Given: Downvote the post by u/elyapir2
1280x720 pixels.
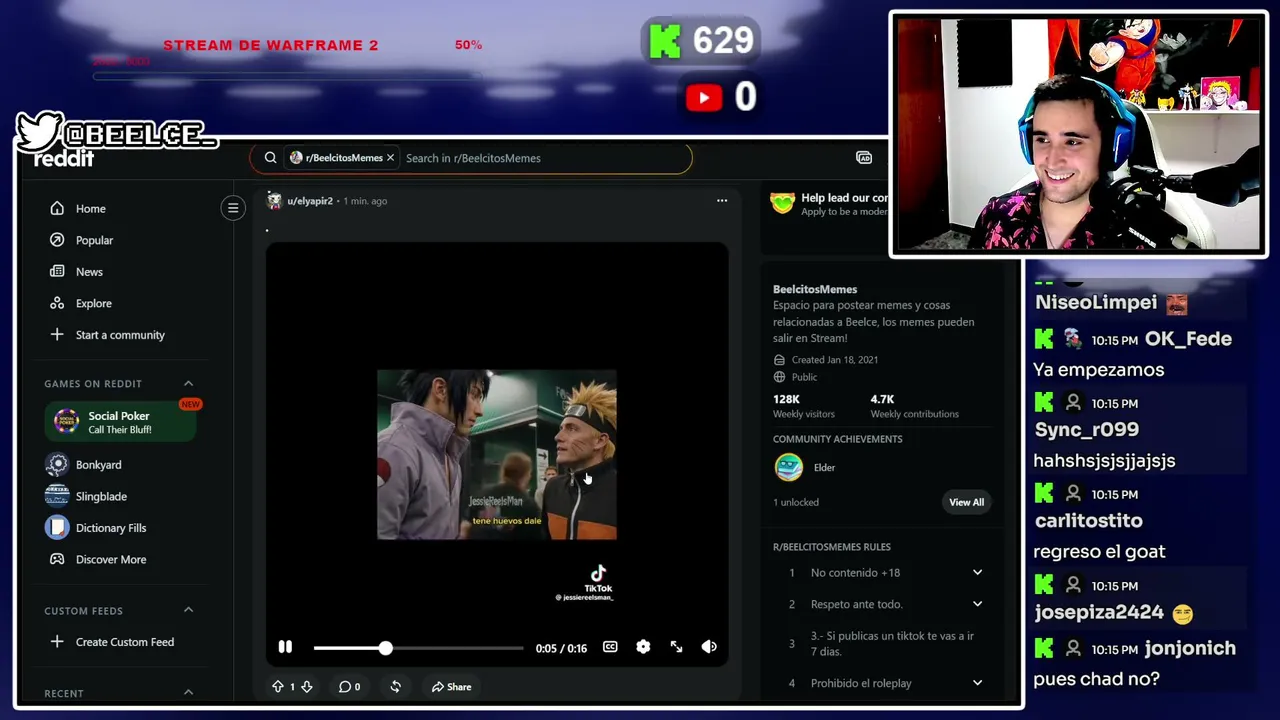Looking at the screenshot, I should click(307, 687).
